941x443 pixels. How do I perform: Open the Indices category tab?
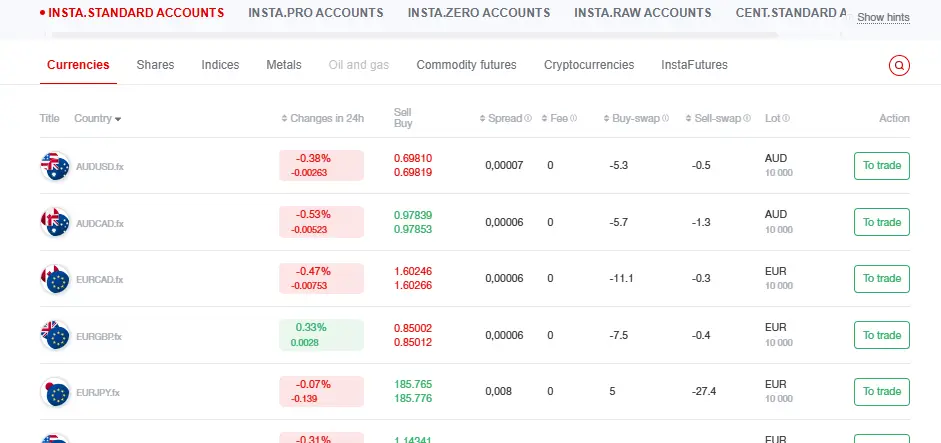click(x=220, y=65)
